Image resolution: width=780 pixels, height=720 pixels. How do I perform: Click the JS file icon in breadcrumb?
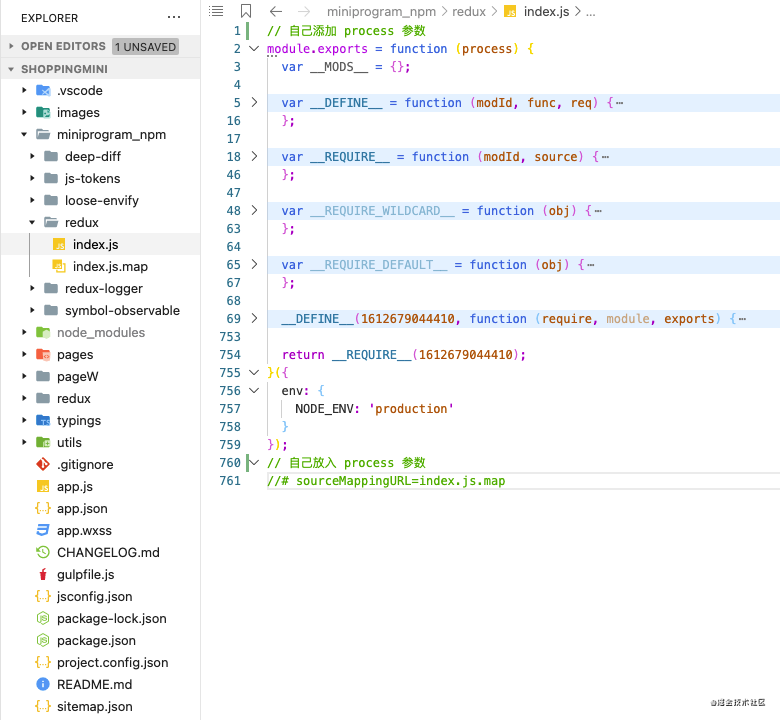point(510,11)
